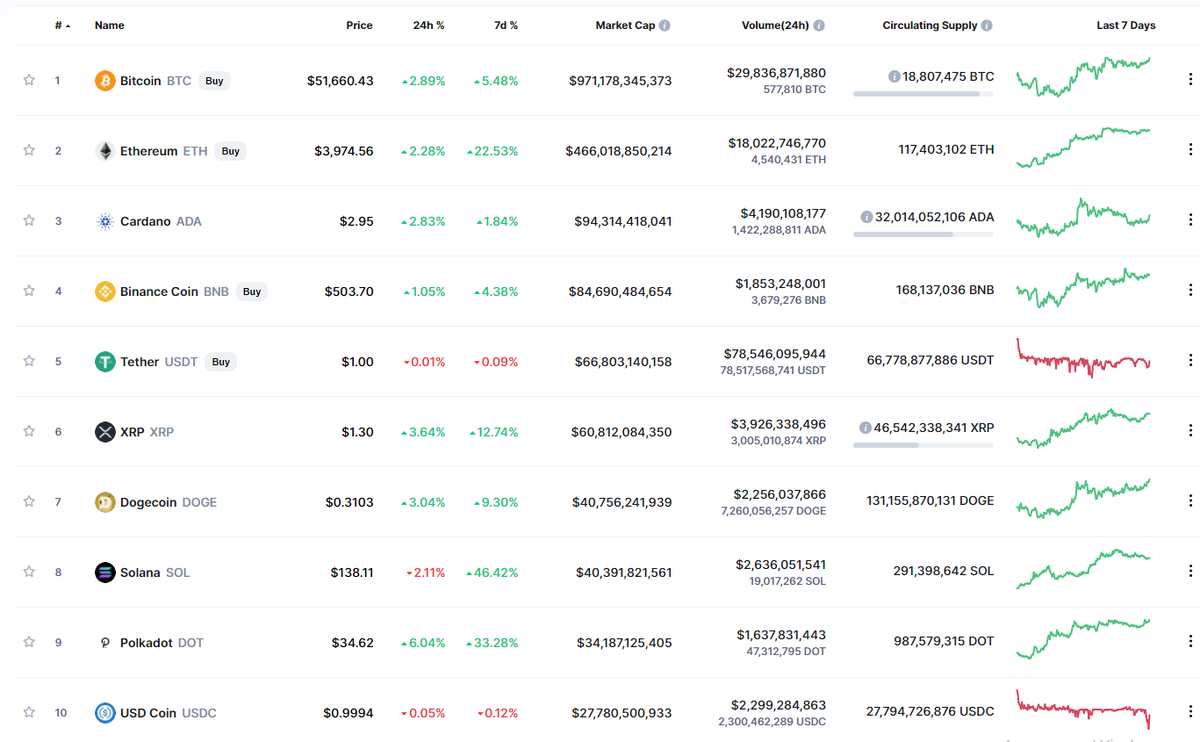Viewport: 1200px width, 742px height.
Task: Sort table by rank # column
Action: pos(62,25)
